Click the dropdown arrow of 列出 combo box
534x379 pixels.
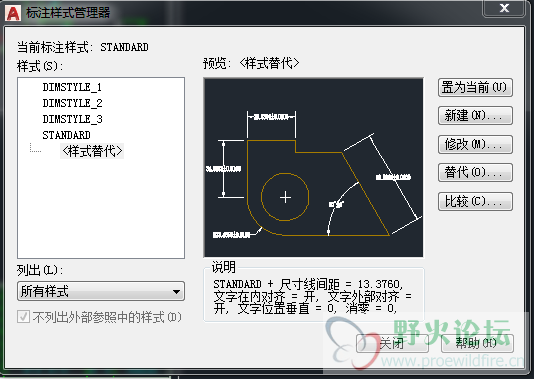click(176, 291)
